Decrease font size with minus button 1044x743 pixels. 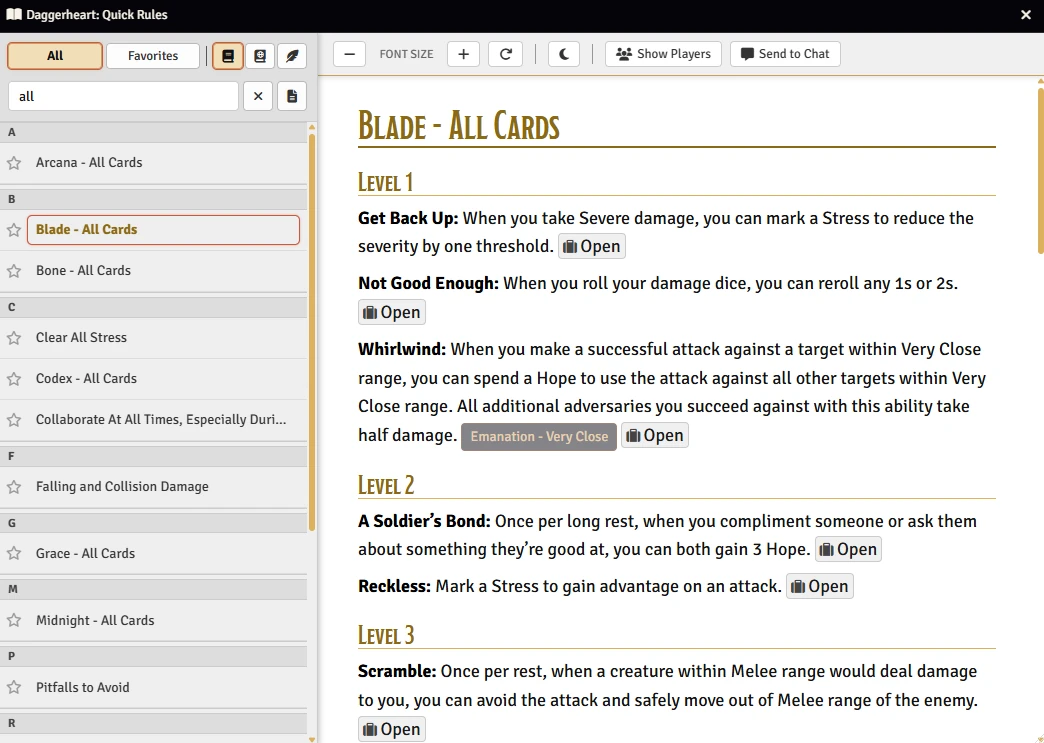point(350,54)
